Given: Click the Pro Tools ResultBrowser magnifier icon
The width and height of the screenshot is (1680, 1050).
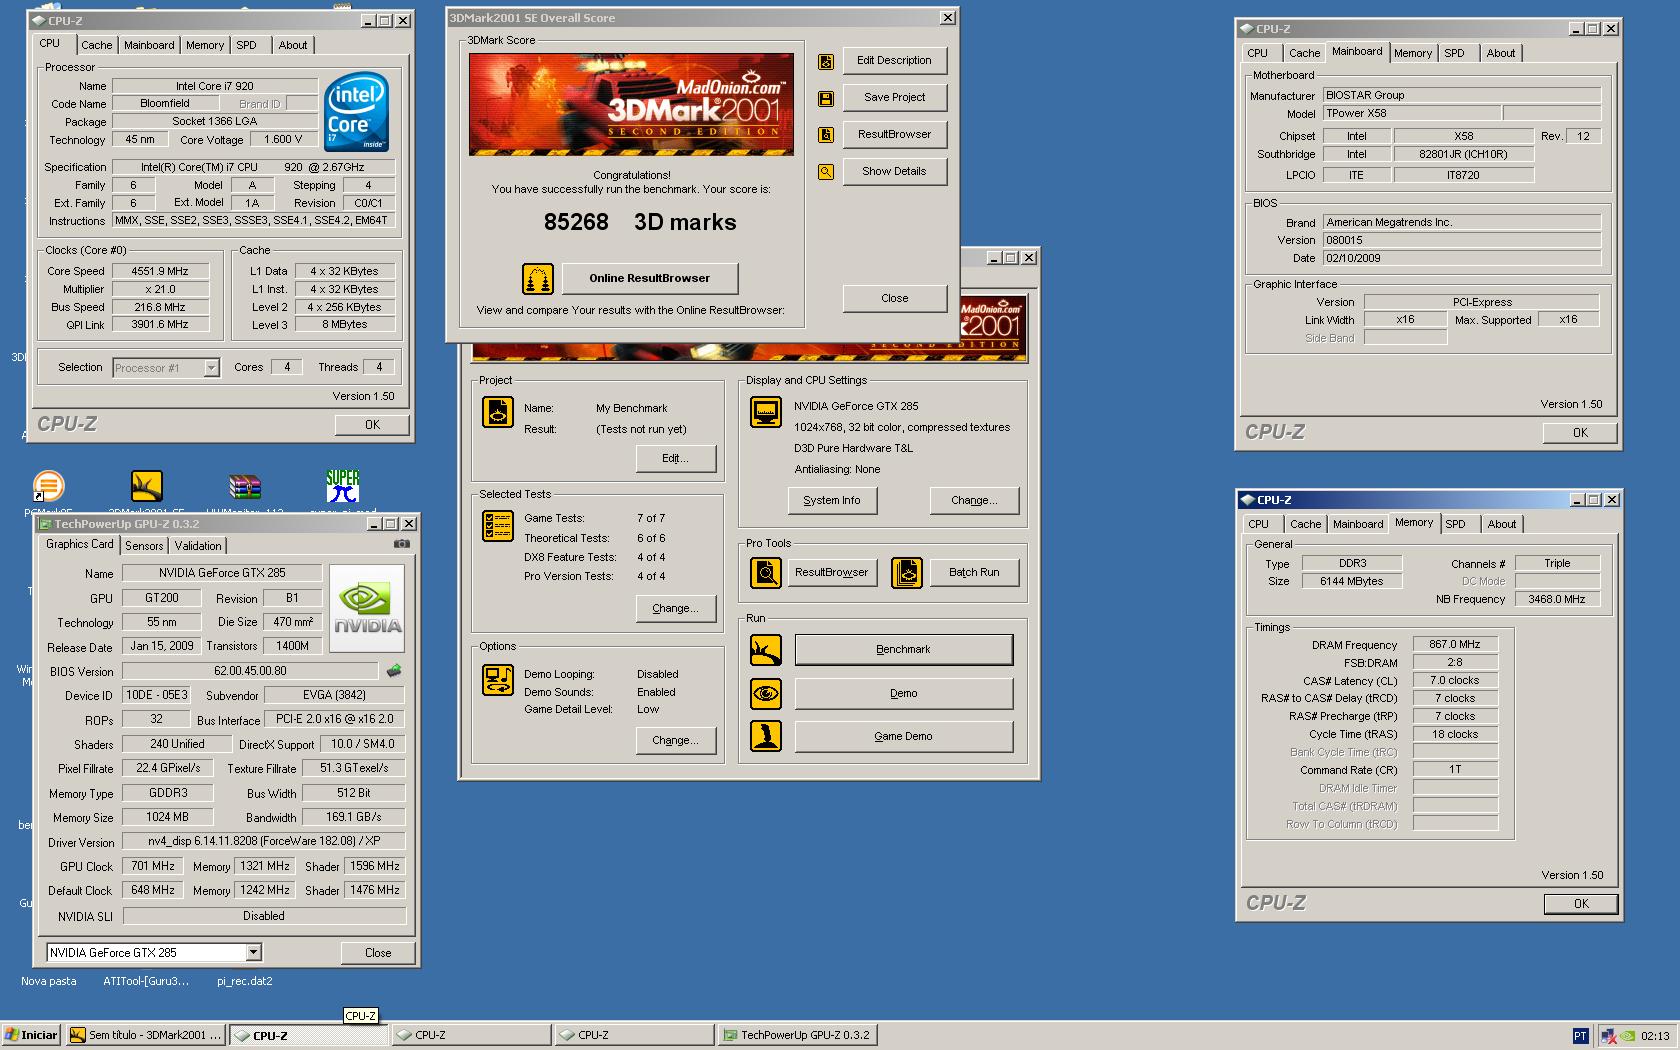Looking at the screenshot, I should tap(766, 573).
